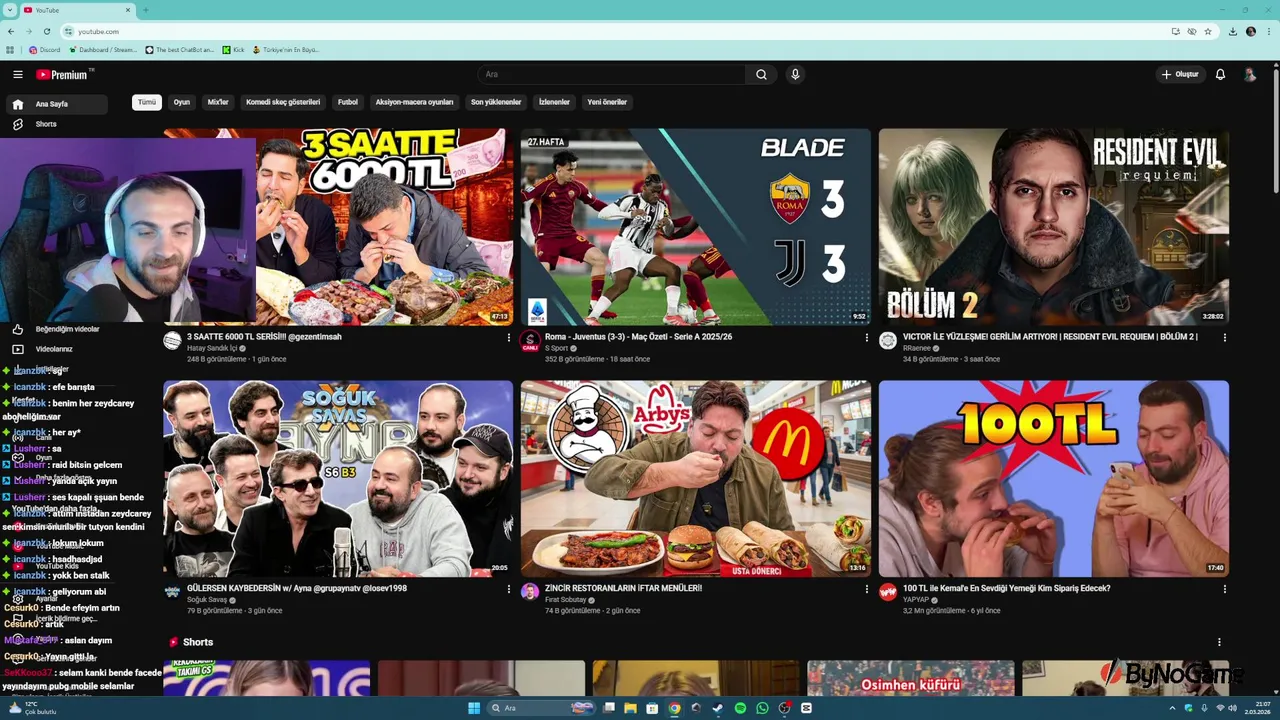Screen dimensions: 1280x720
Task: Open Roma - Juventus match highlights thumbnail
Action: pos(696,226)
